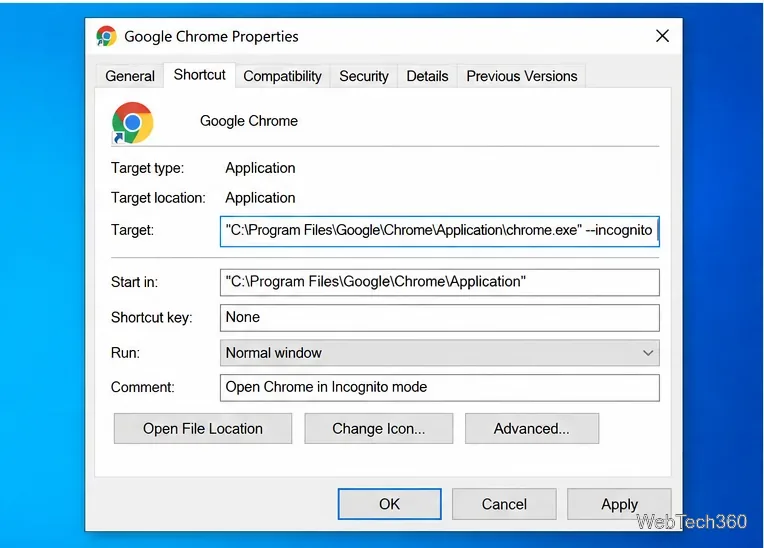Image resolution: width=764 pixels, height=548 pixels.
Task: Click the Target type label
Action: (x=148, y=168)
